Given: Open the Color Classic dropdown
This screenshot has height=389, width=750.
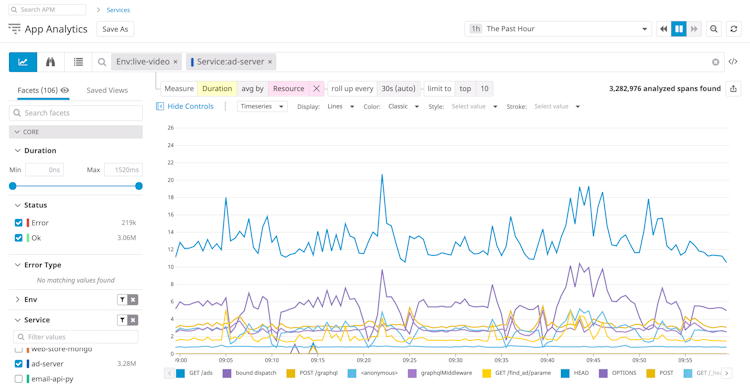Looking at the screenshot, I should pyautogui.click(x=403, y=106).
